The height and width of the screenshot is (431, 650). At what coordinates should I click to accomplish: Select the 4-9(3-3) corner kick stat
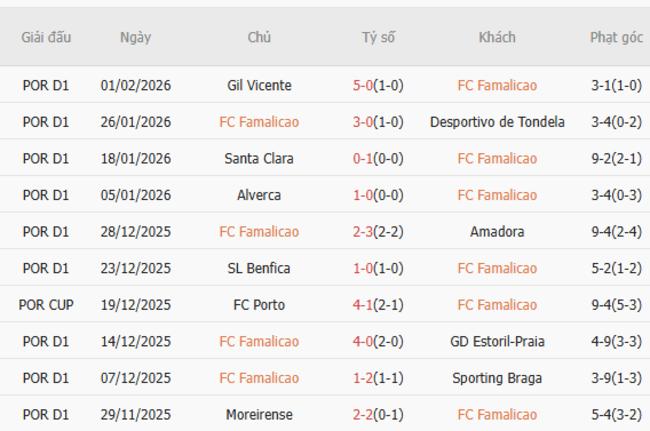(616, 341)
